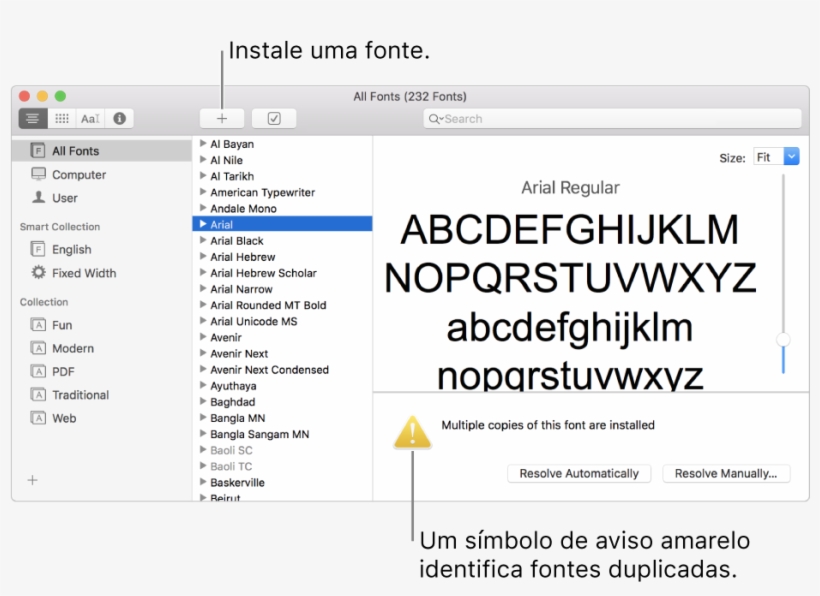Click the Search field
Screen dimensions: 820x596
tap(612, 118)
